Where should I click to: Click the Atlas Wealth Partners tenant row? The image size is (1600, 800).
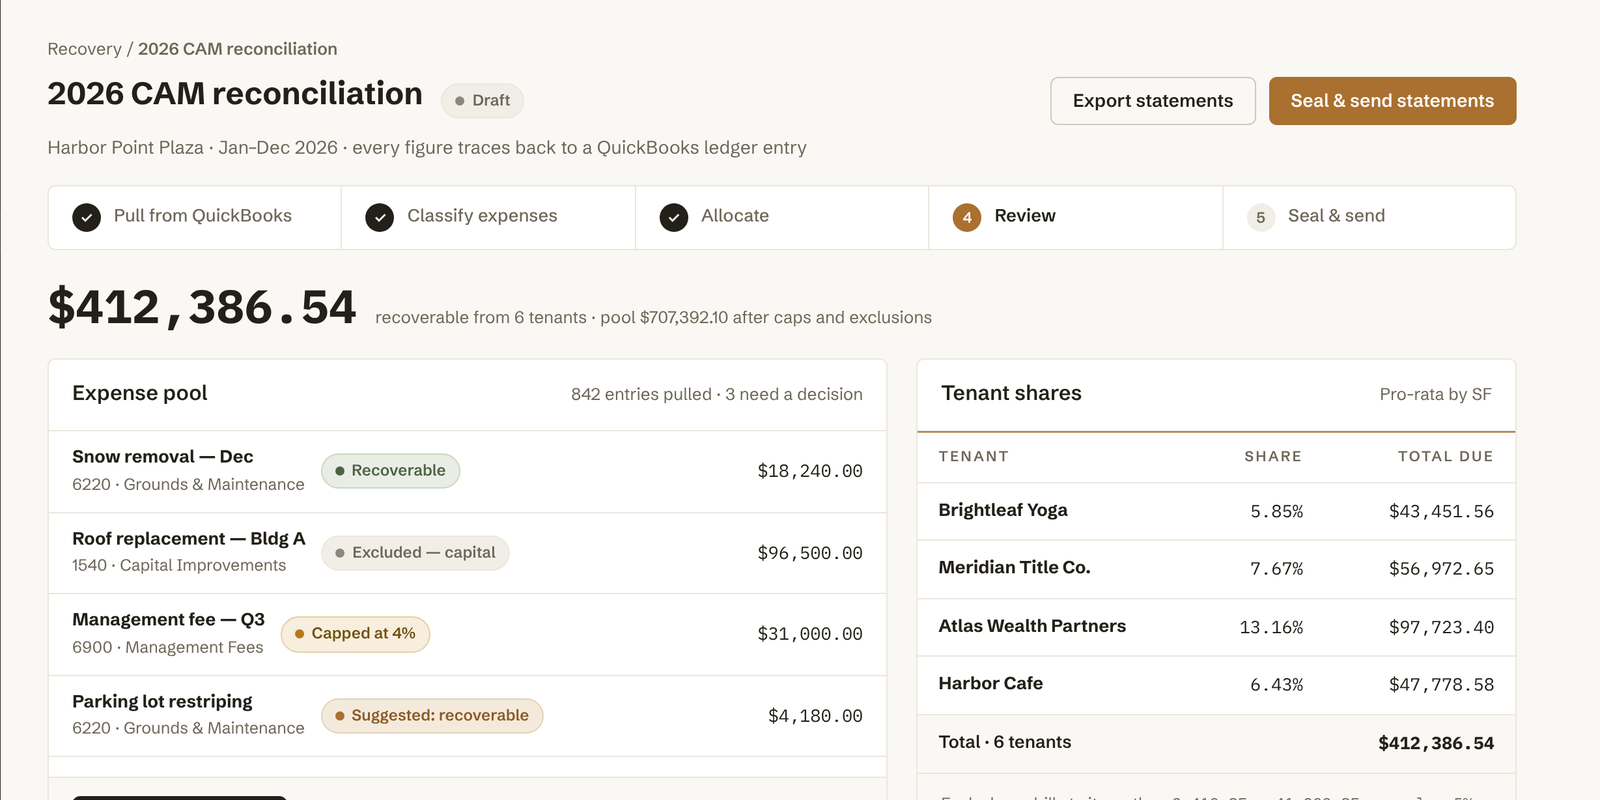coord(1216,627)
